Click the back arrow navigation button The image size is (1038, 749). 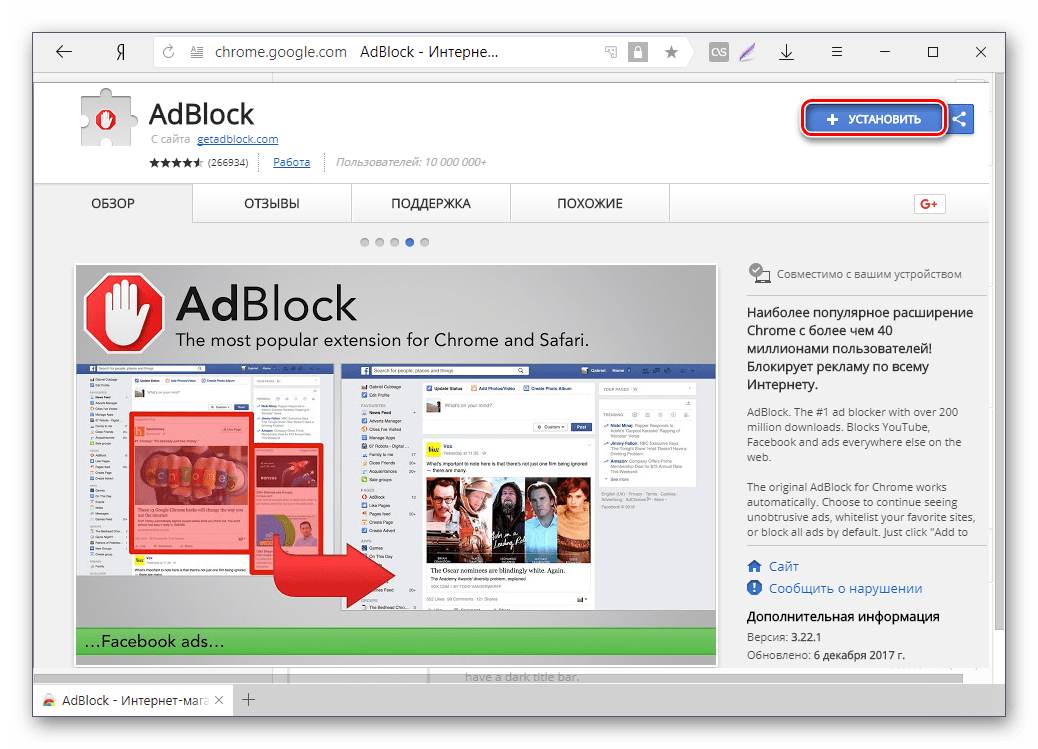64,52
